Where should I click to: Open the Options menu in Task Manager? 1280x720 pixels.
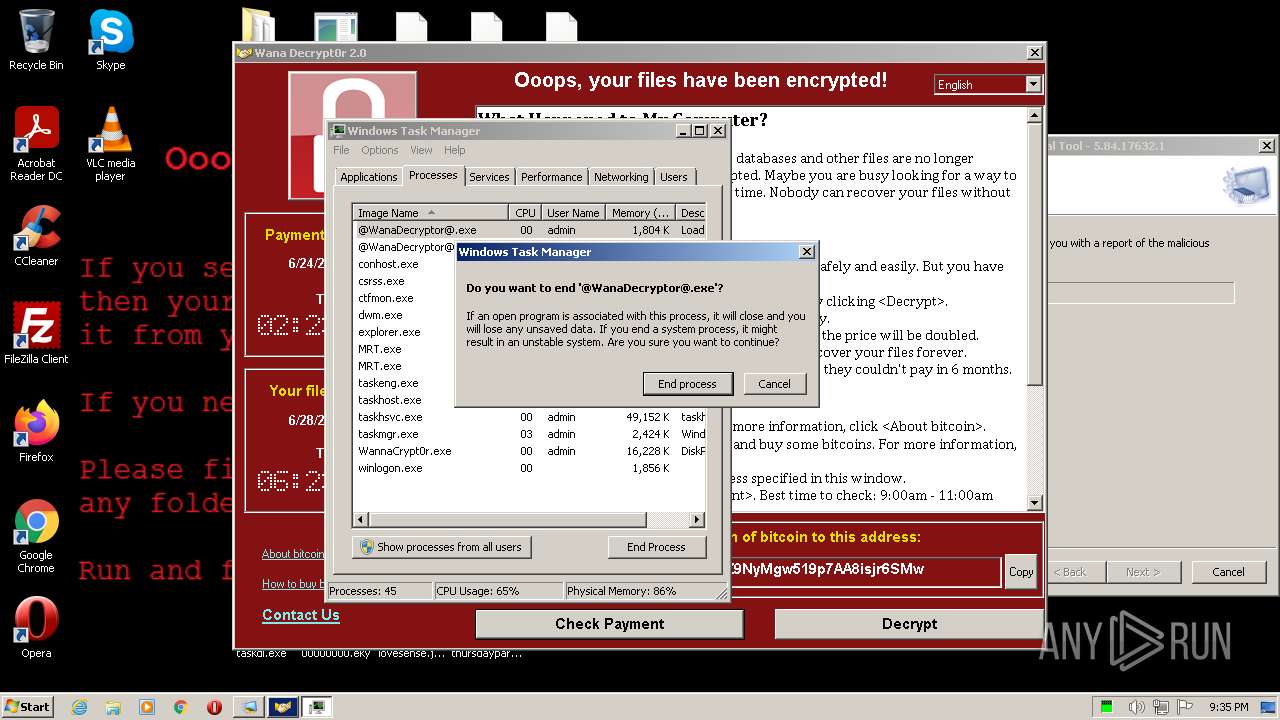coord(380,150)
